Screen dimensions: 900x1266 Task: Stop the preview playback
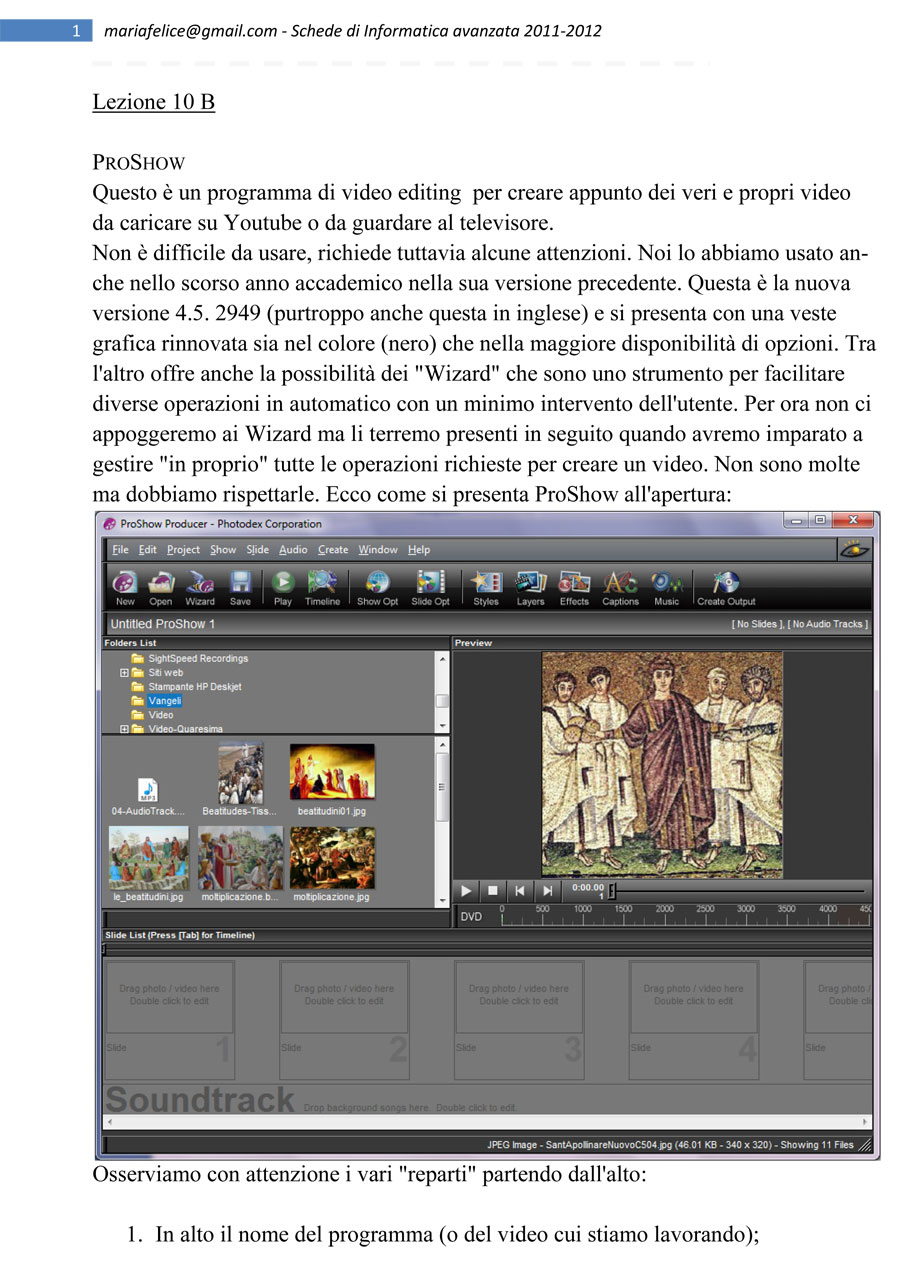tap(493, 890)
